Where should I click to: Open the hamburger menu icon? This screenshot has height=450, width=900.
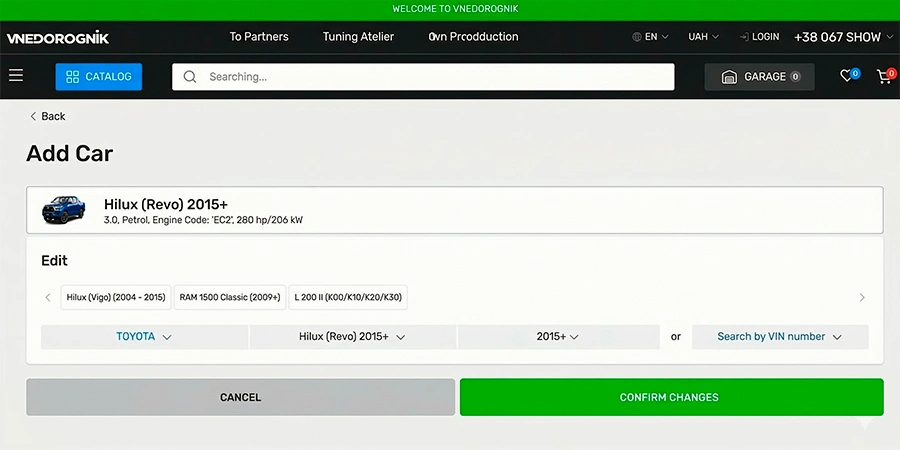[x=15, y=76]
